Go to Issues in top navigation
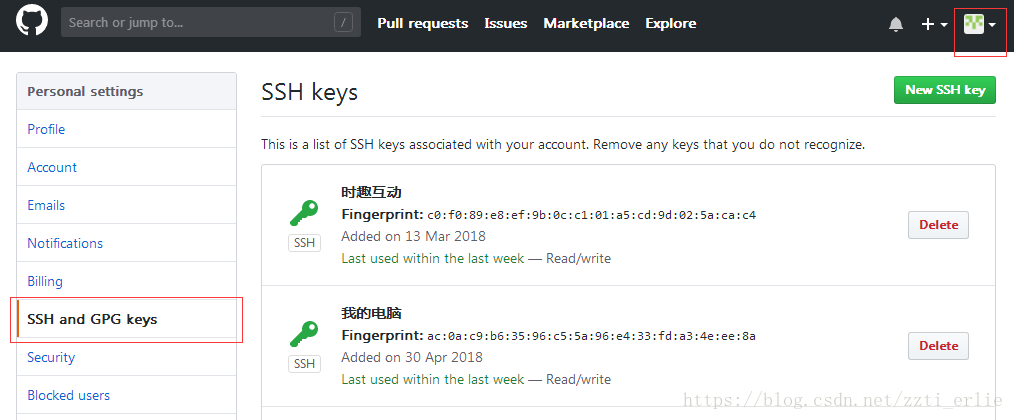The height and width of the screenshot is (420, 1014). tap(505, 23)
